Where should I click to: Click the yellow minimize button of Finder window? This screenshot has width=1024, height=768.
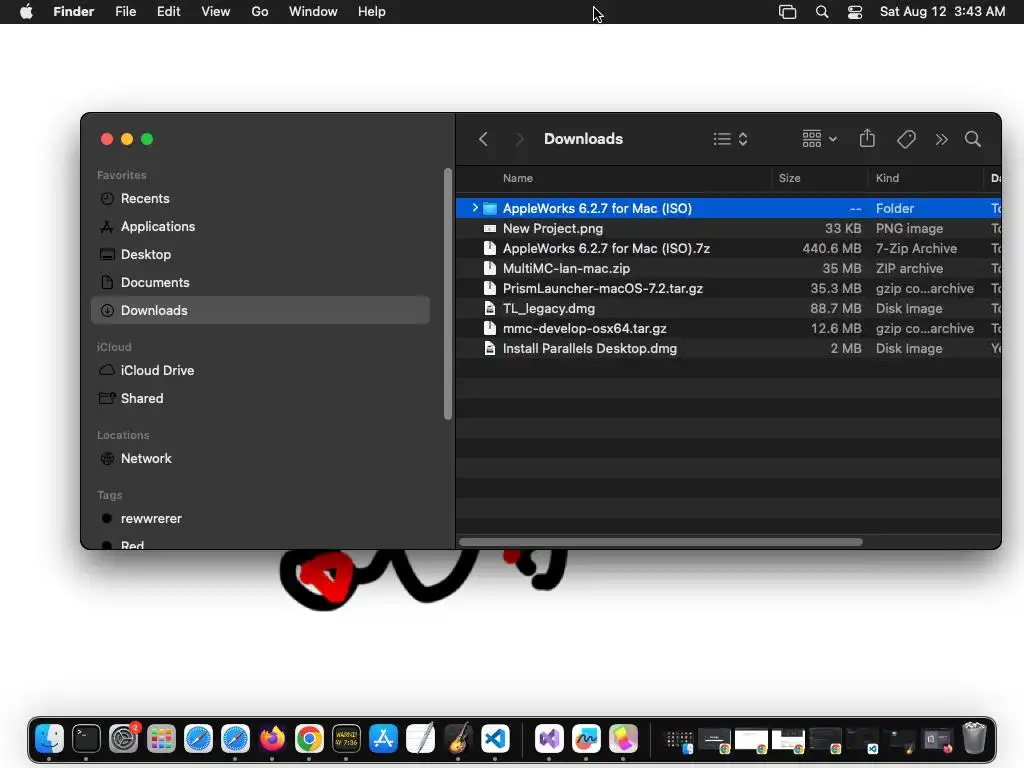[x=127, y=139]
